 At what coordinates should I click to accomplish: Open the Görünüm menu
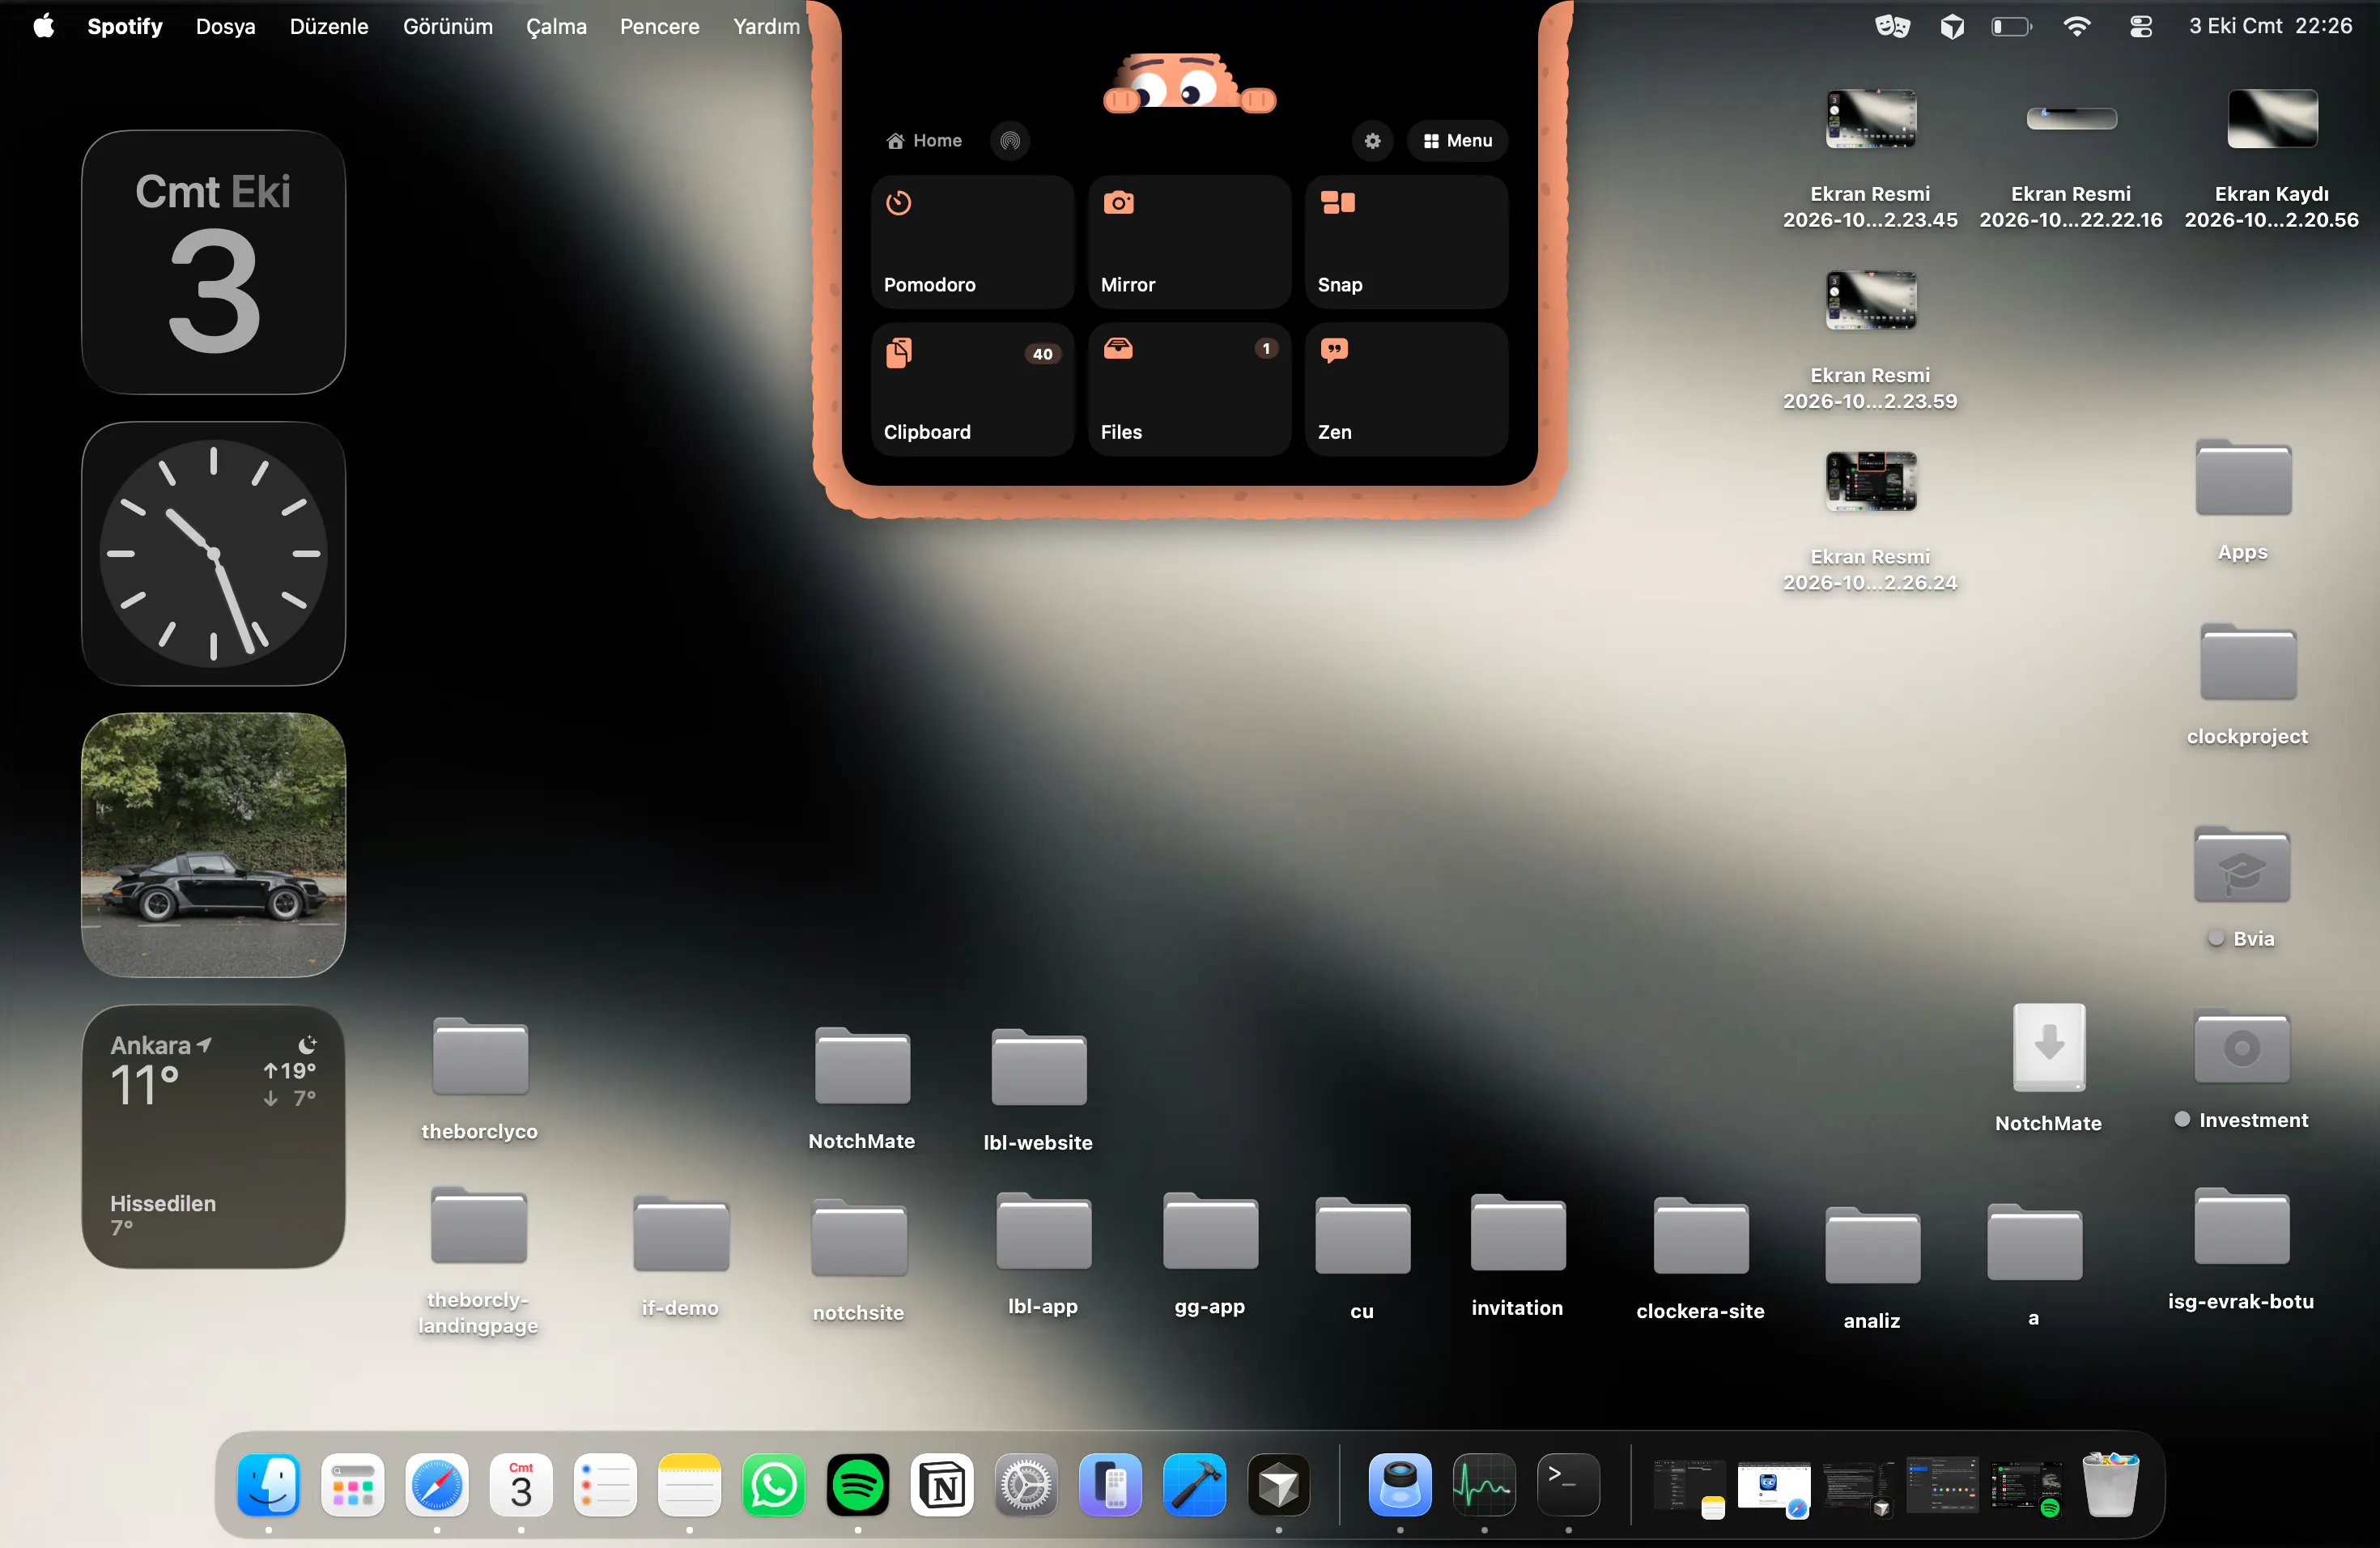coord(447,26)
